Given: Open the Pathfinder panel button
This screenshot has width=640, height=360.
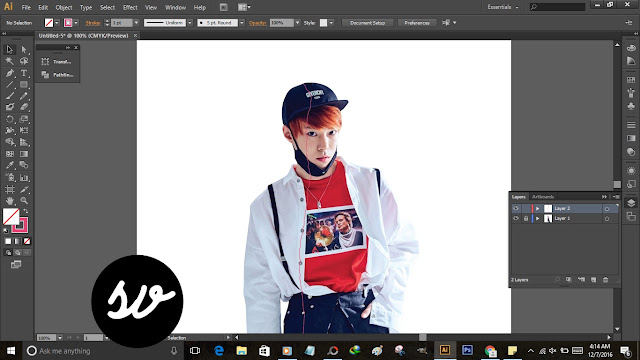Looking at the screenshot, I should pyautogui.click(x=58, y=75).
